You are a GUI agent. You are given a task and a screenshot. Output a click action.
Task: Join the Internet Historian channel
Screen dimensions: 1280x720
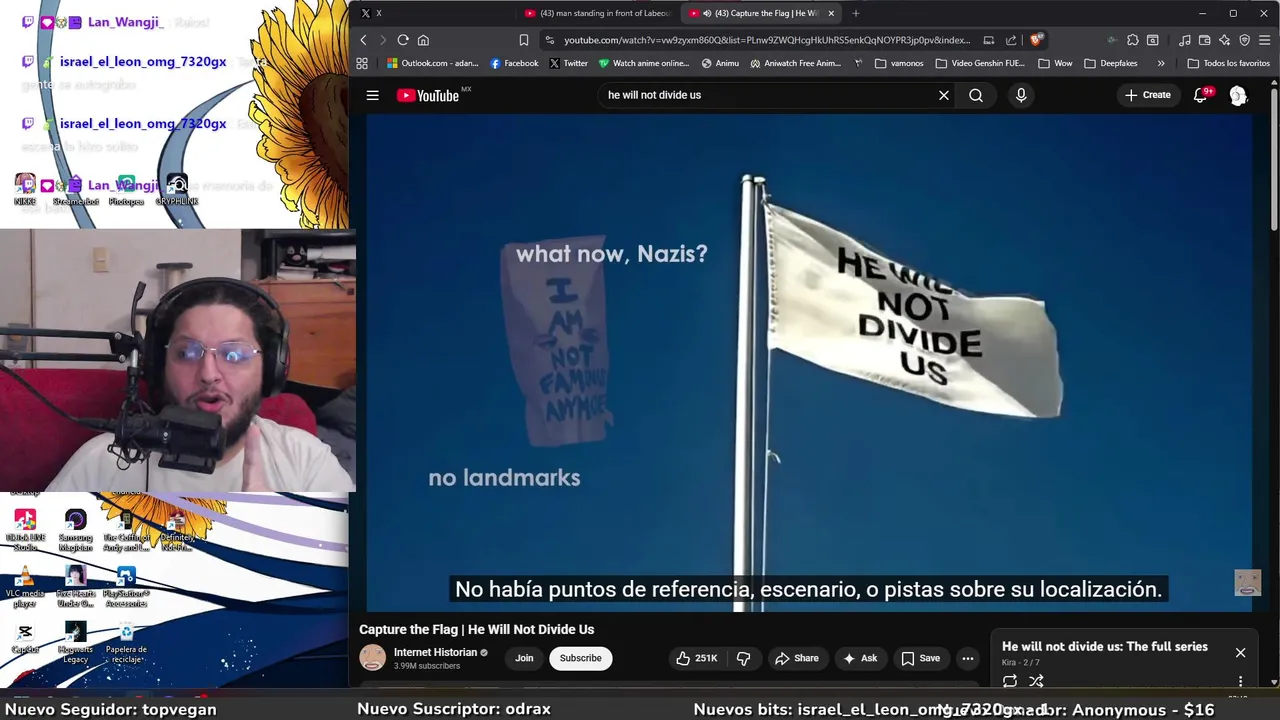[x=524, y=658]
